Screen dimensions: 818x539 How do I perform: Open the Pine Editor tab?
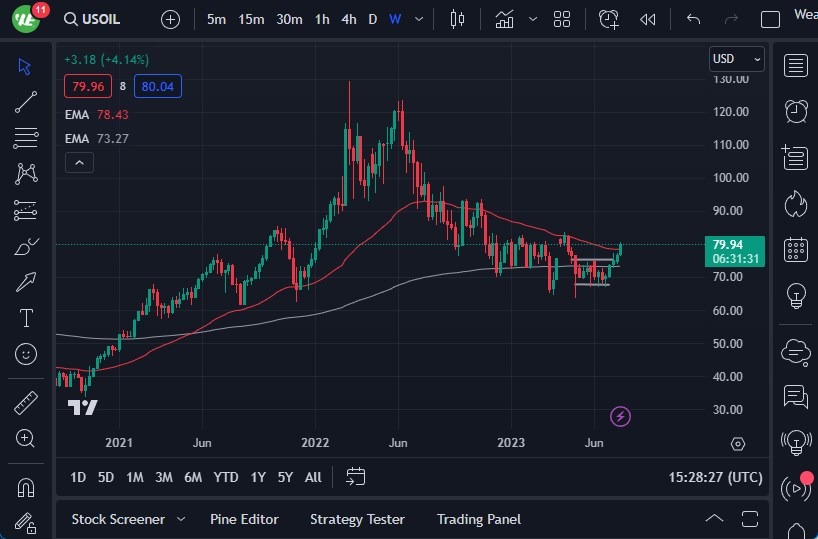(x=244, y=519)
